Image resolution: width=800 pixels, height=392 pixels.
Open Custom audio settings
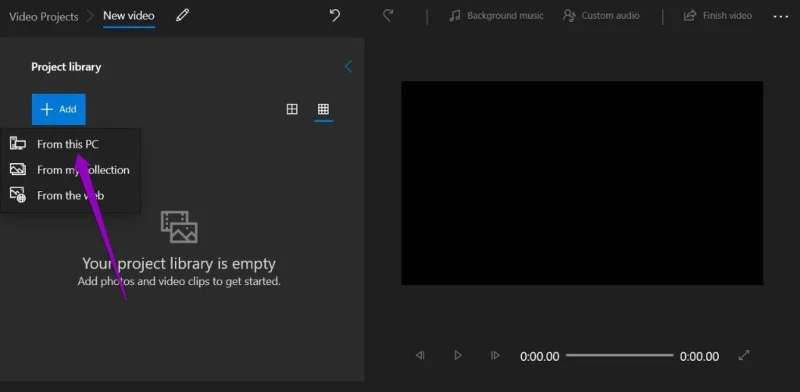pos(602,16)
